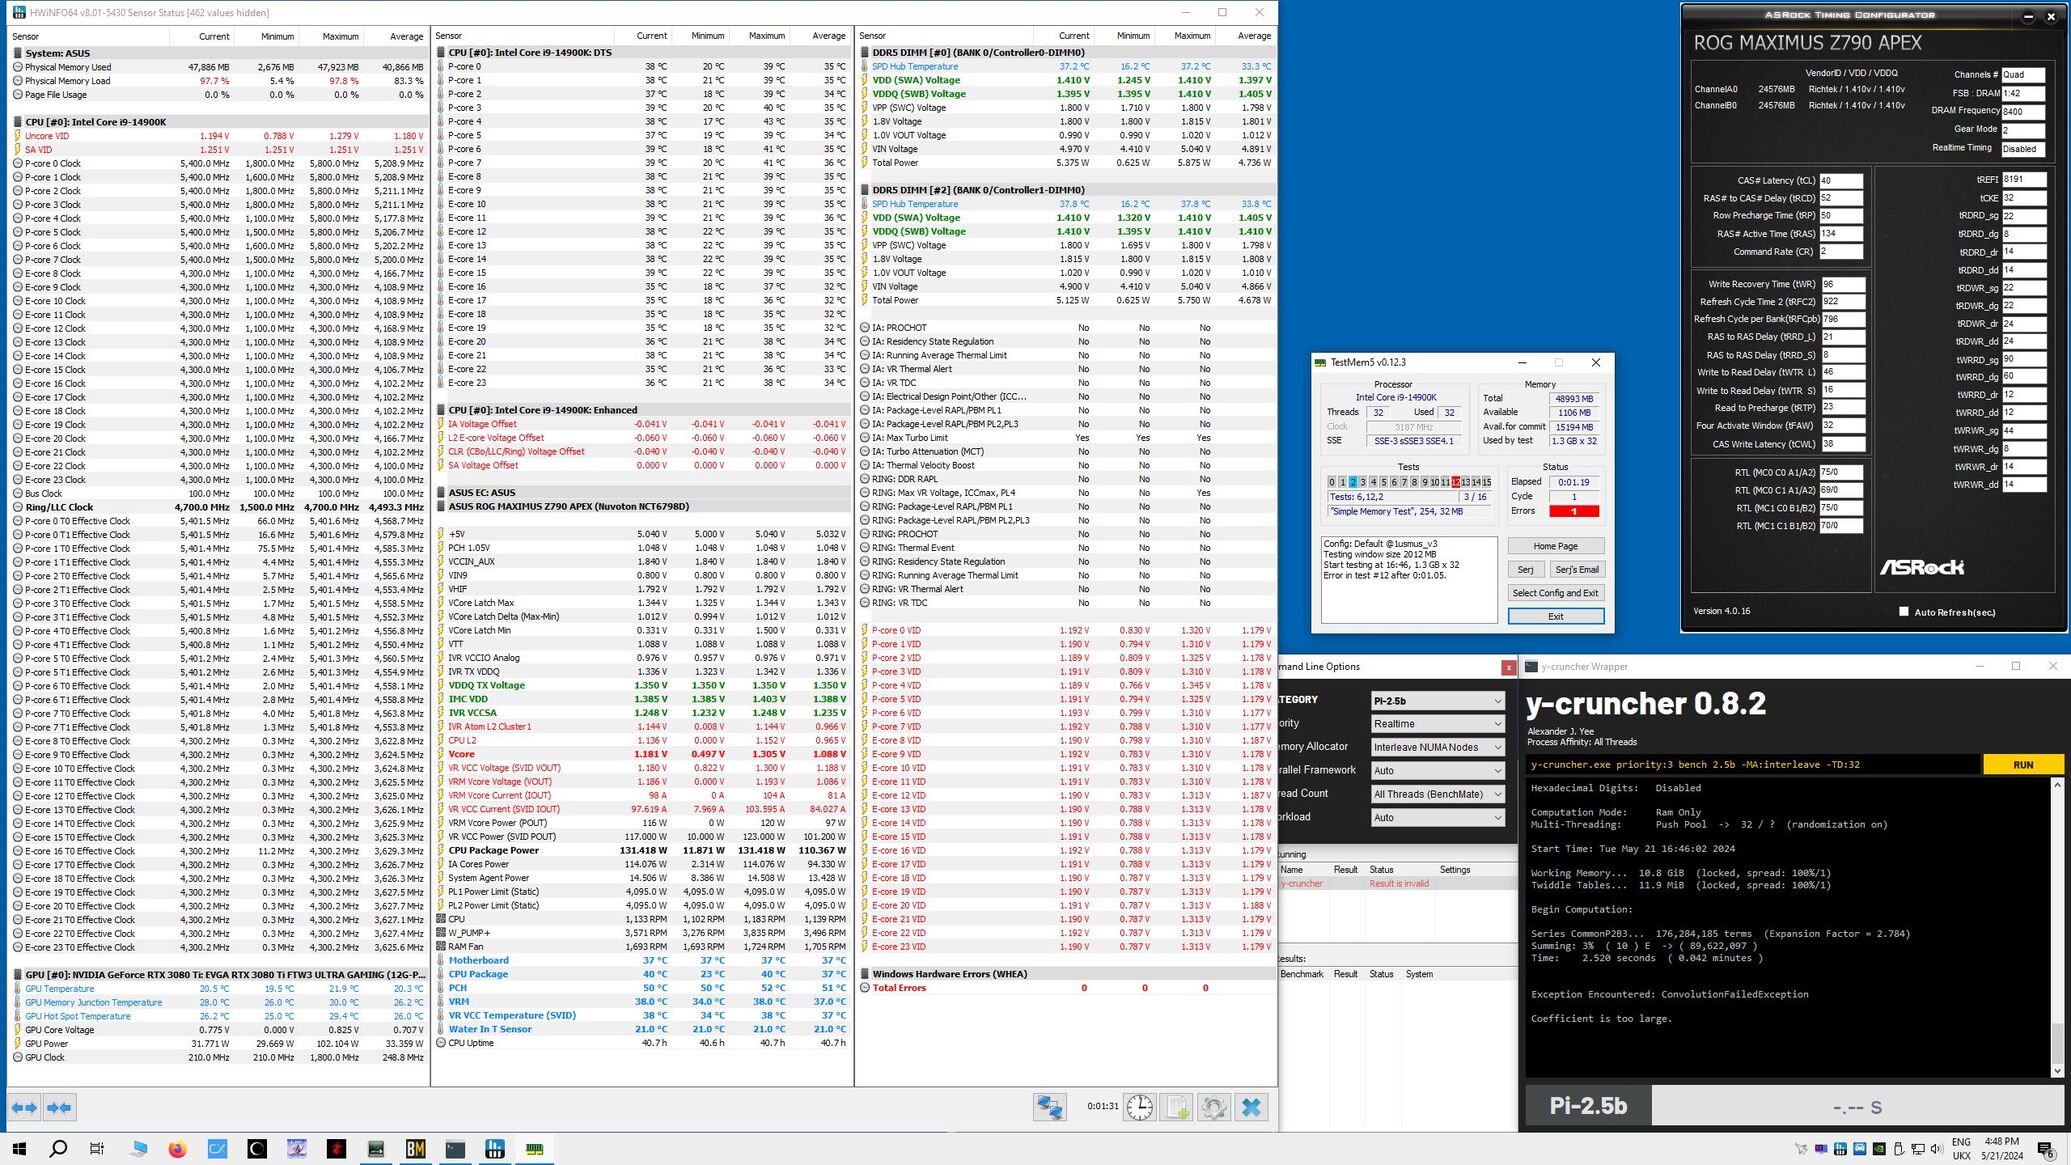Viewport: 2071px width, 1165px height.
Task: Select test 2 blue box in TestMem5
Action: (x=1353, y=482)
